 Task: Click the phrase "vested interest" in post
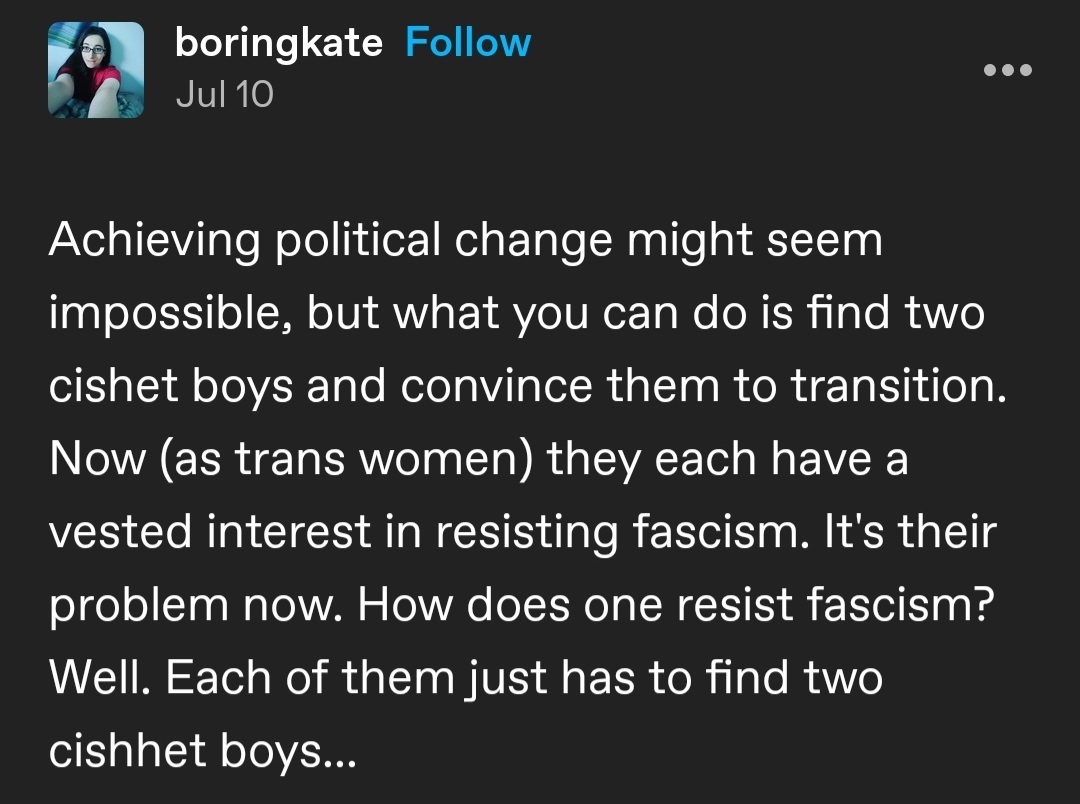211,532
